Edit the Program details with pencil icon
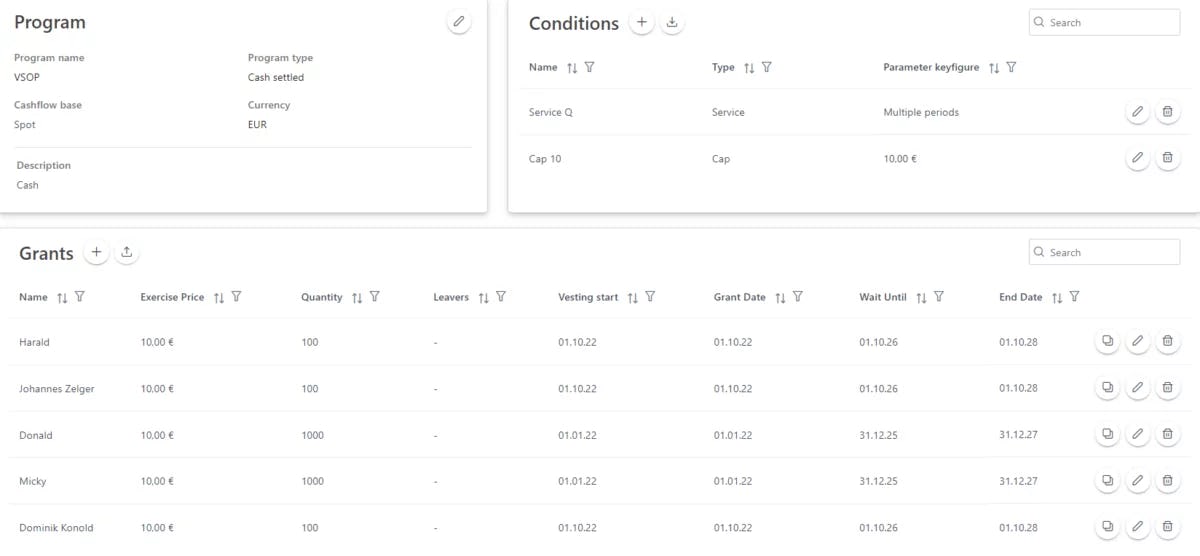Screen dimensions: 1200x556 click(459, 22)
